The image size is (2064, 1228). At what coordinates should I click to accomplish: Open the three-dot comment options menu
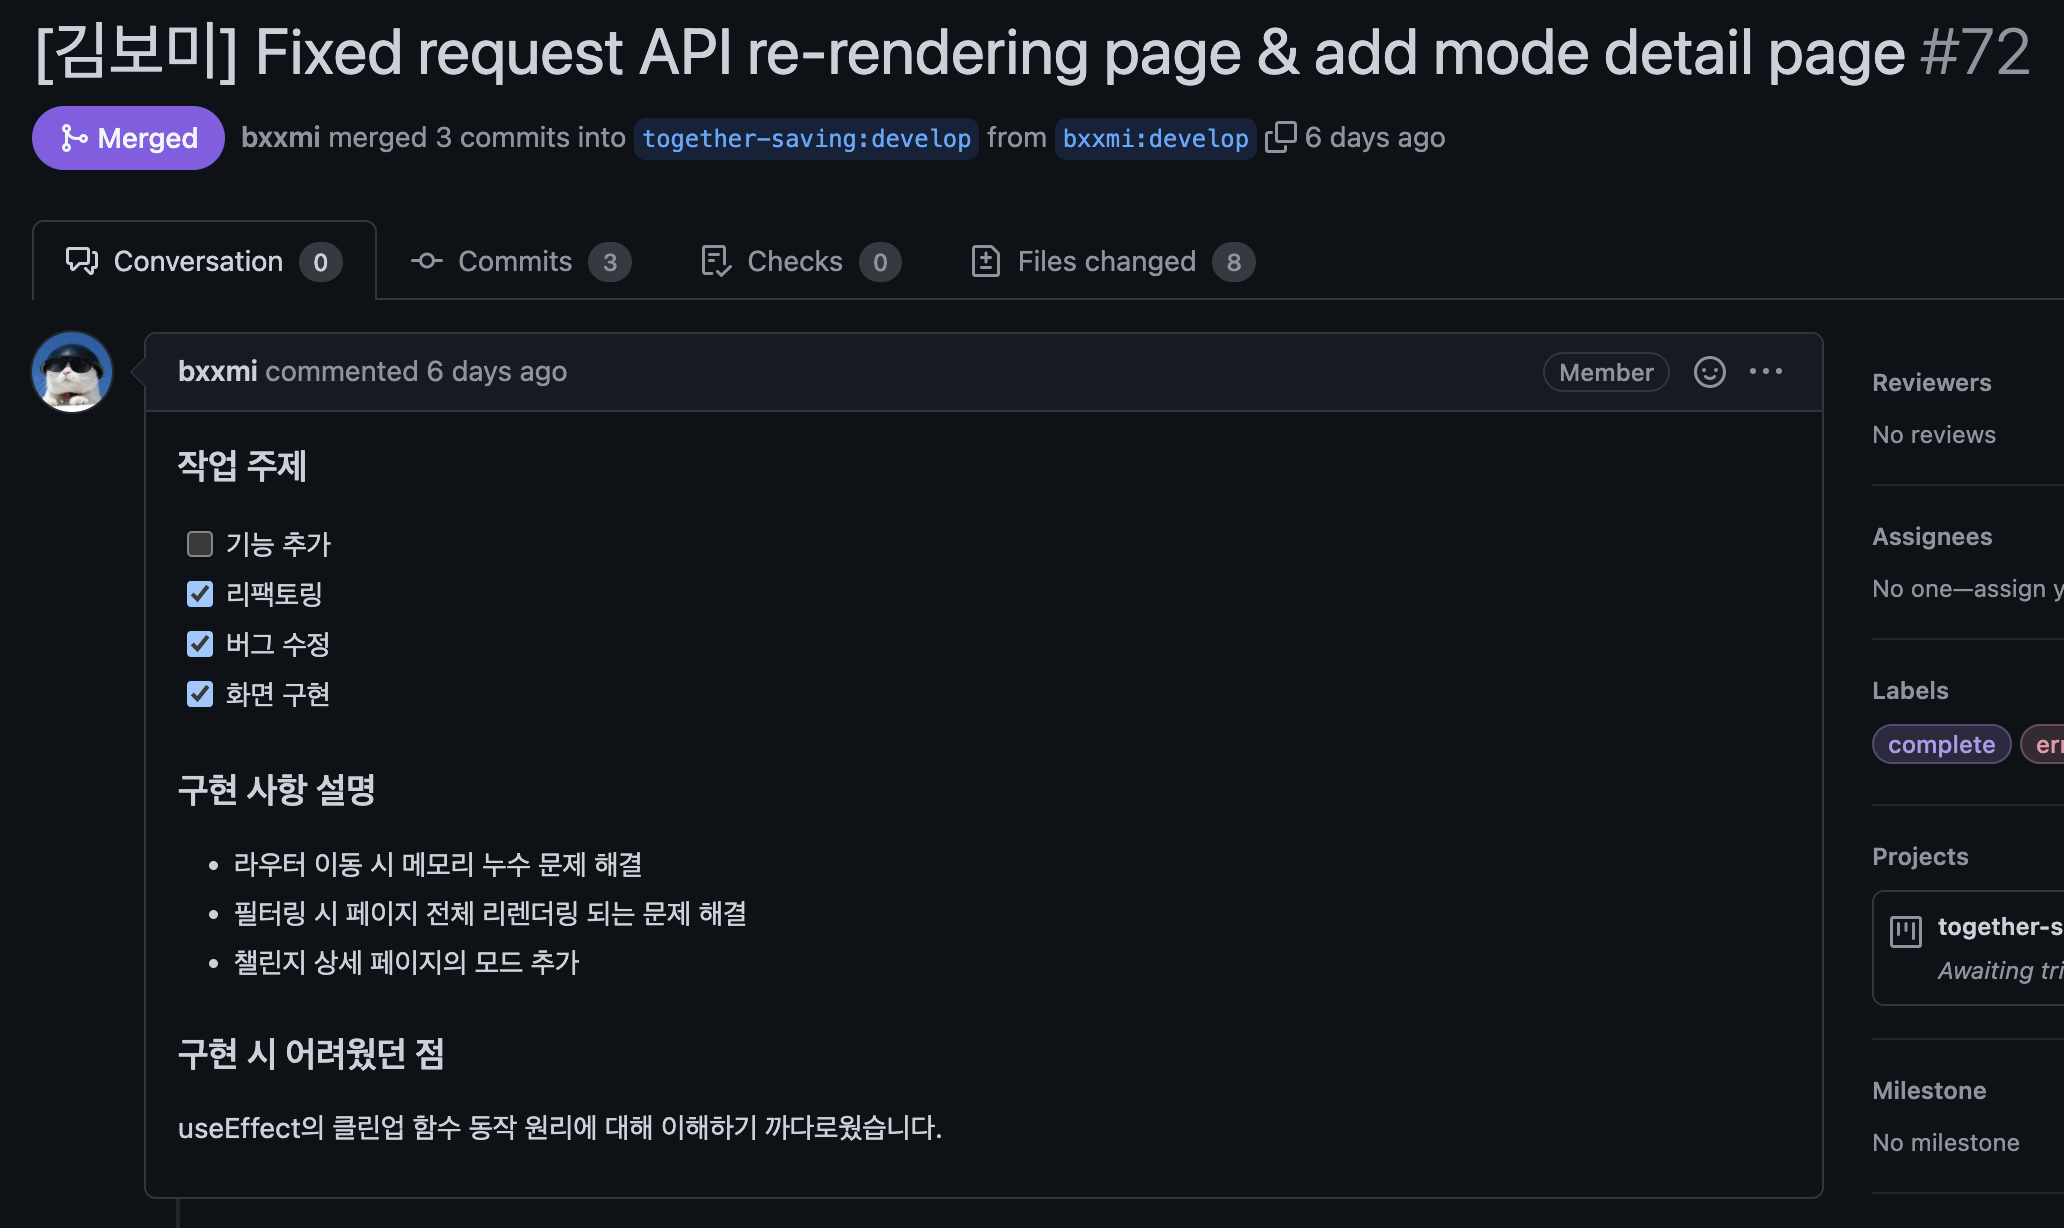point(1766,371)
